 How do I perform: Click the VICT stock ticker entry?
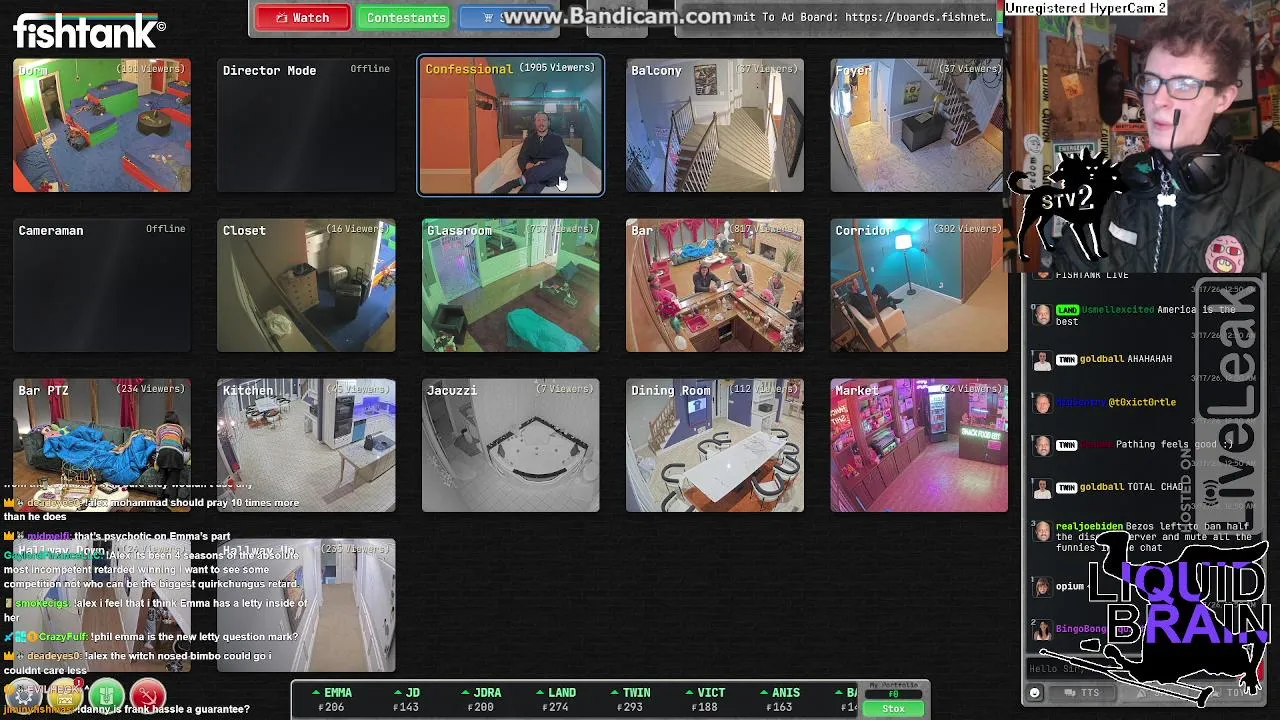(x=704, y=699)
